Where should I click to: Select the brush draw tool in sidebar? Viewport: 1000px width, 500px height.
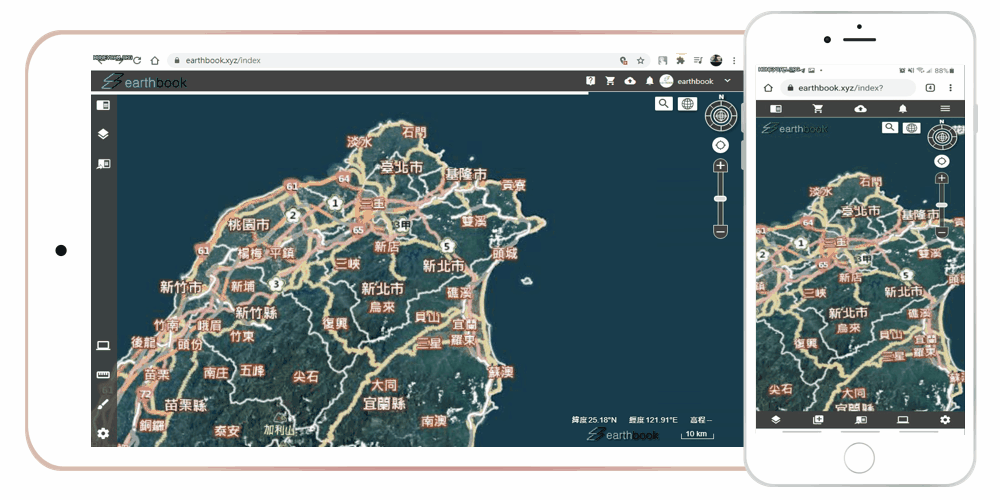pos(103,404)
